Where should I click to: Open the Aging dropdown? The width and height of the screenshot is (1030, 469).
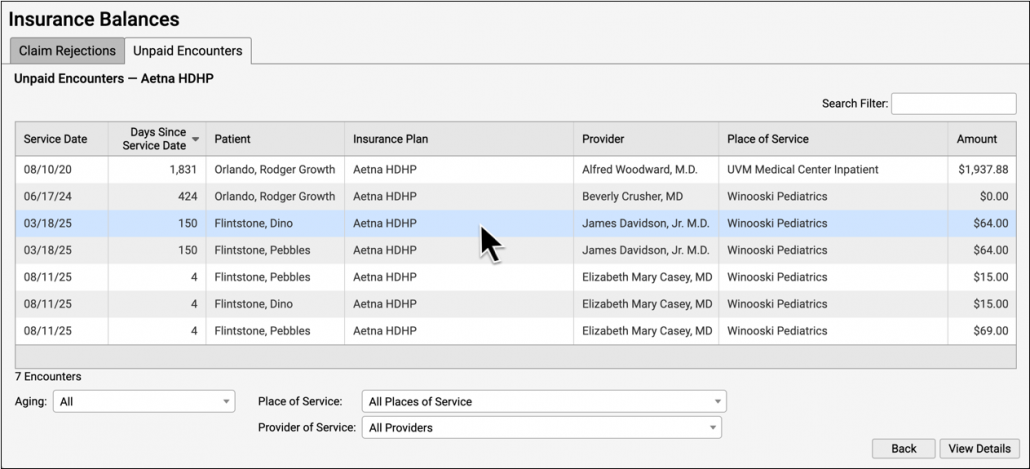[x=144, y=402]
